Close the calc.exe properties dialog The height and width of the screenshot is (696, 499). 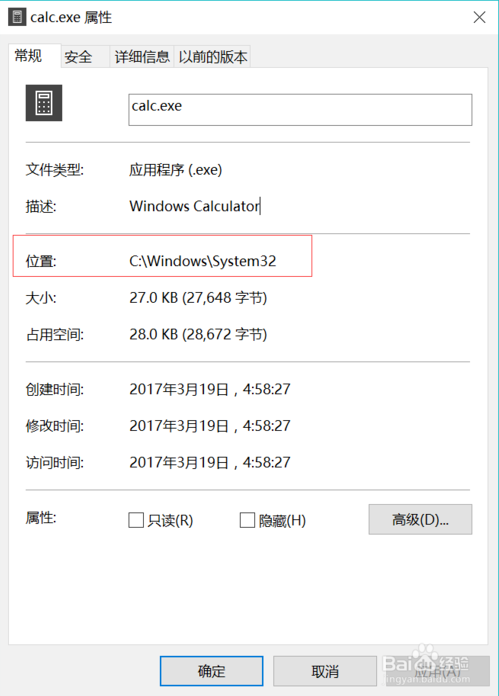point(479,17)
